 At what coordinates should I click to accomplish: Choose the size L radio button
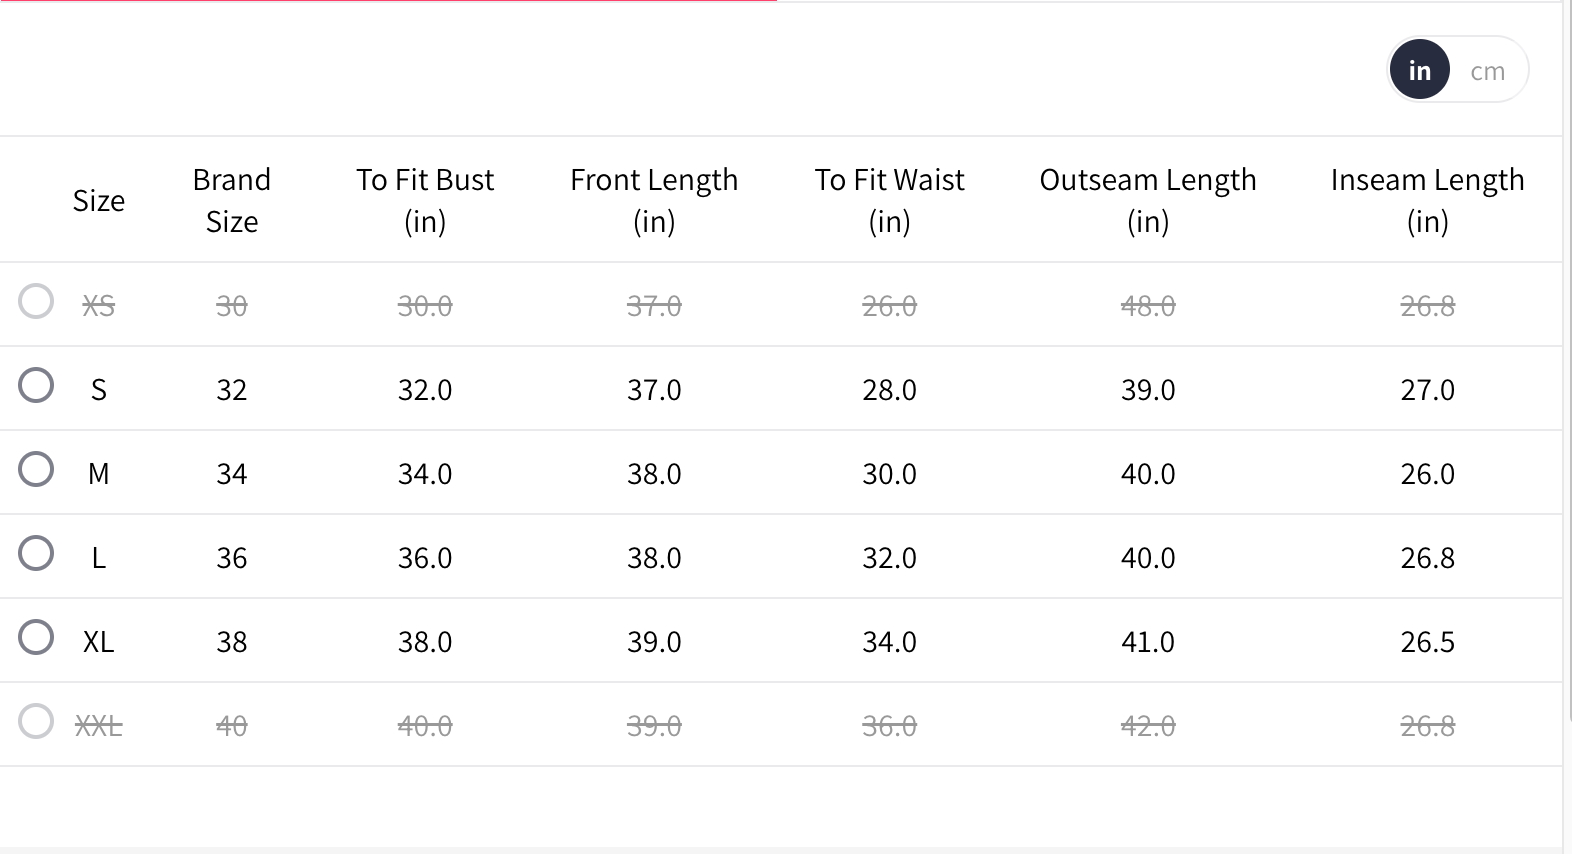(36, 553)
